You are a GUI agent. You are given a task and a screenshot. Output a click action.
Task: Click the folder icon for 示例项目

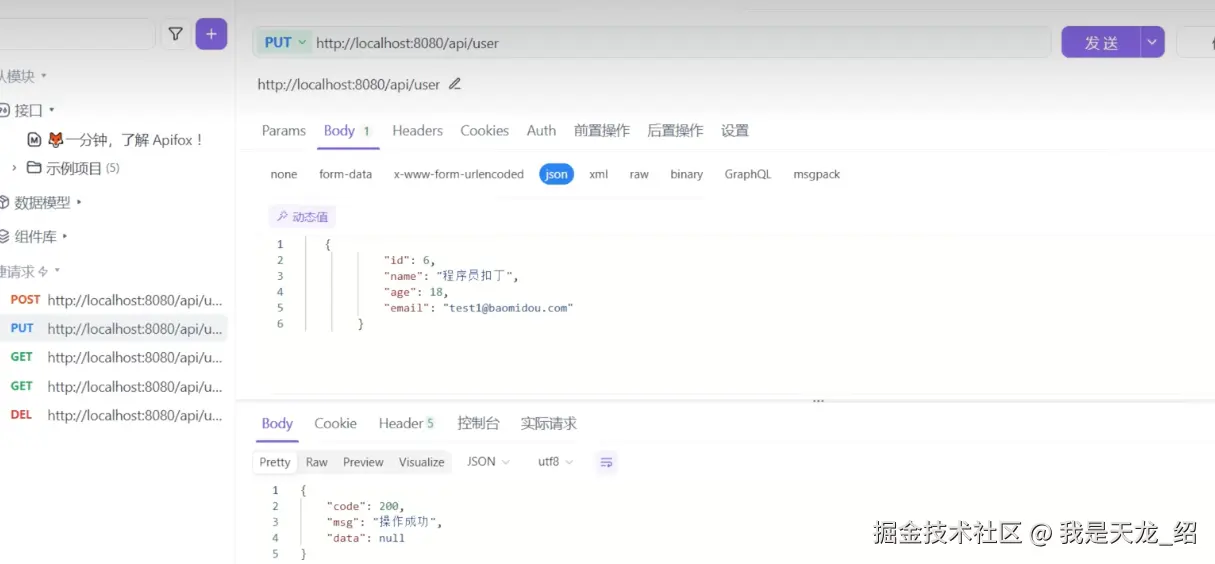click(x=34, y=168)
